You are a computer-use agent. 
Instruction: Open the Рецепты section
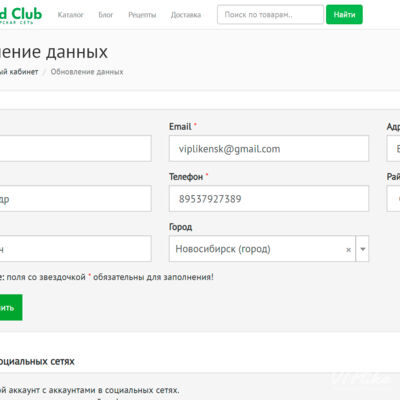(x=142, y=15)
